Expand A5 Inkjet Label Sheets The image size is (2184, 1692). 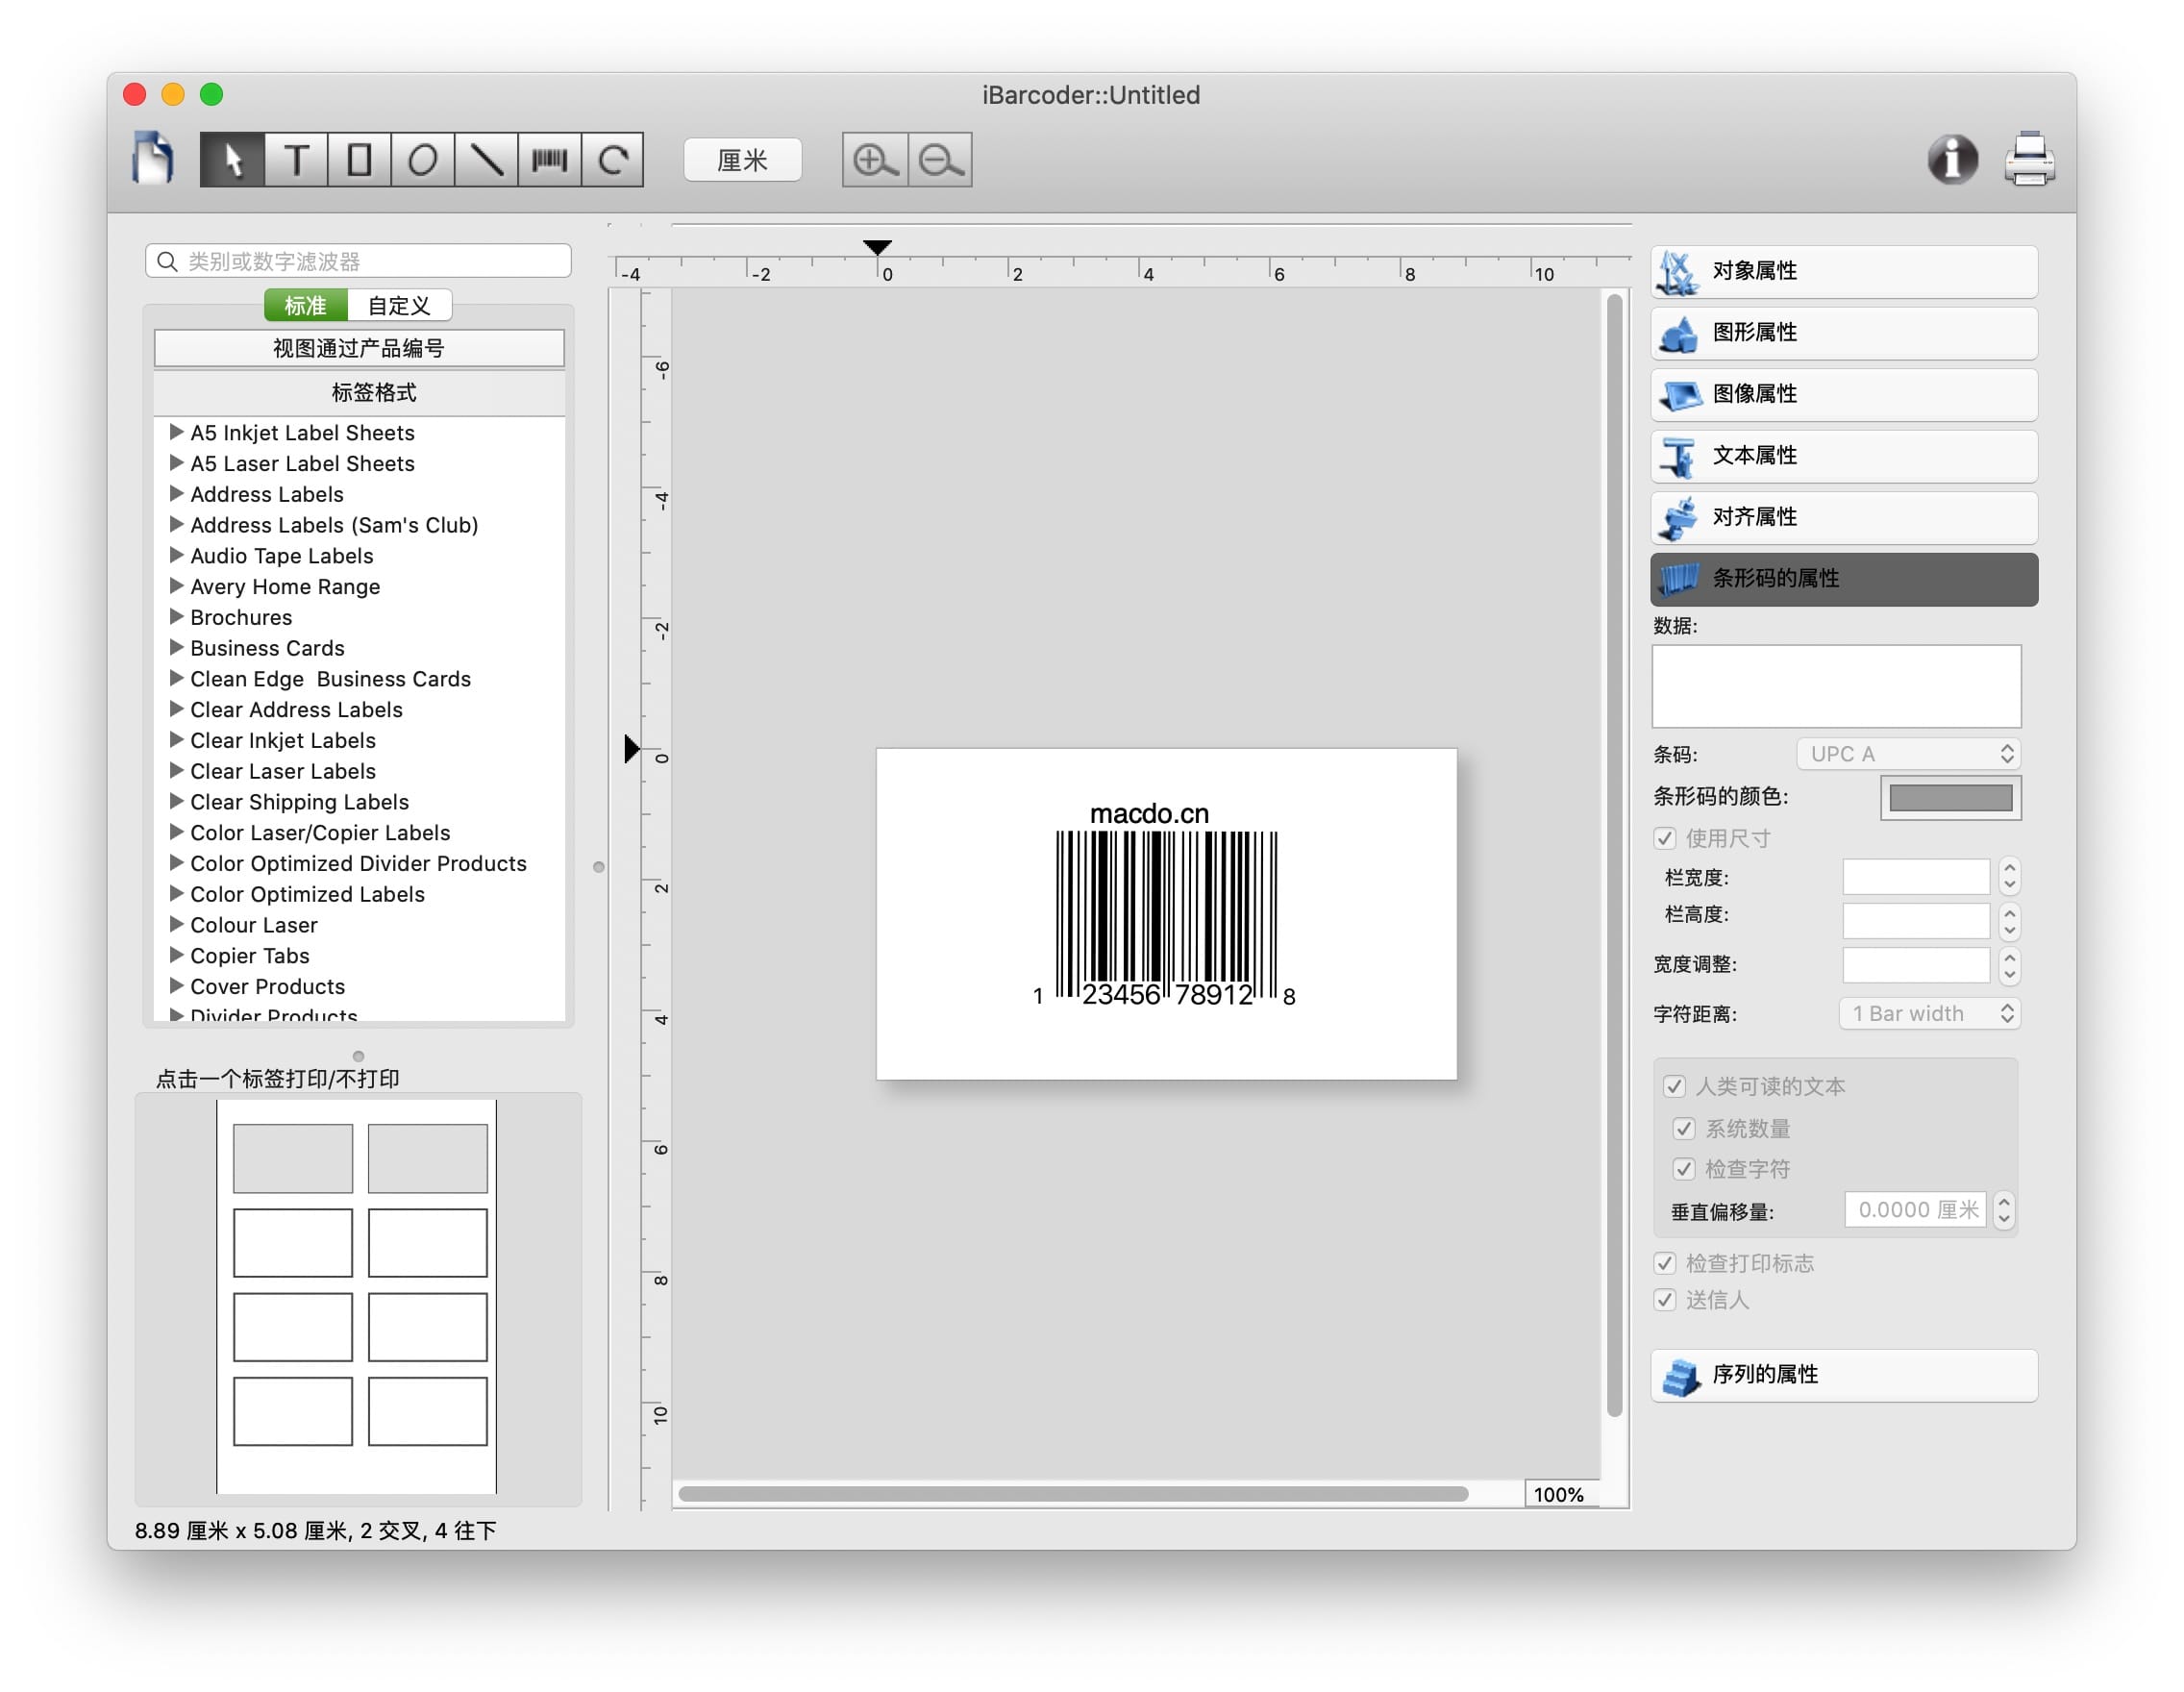point(176,432)
